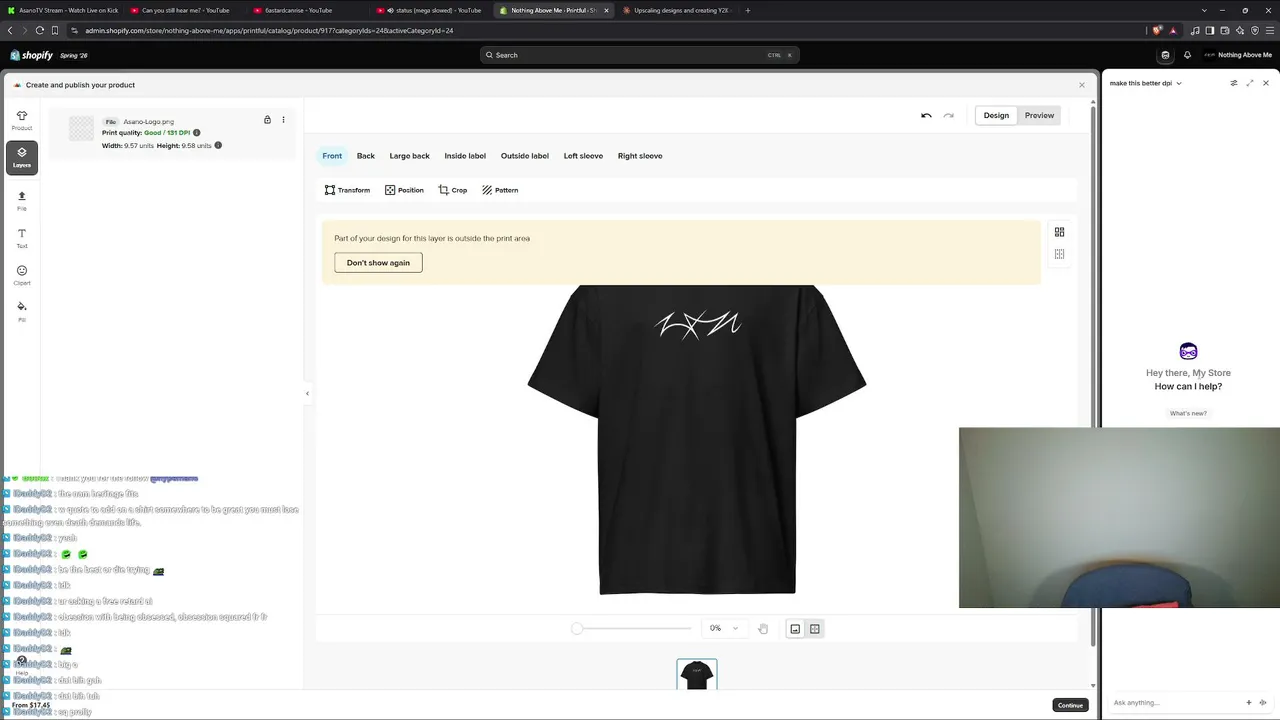This screenshot has height=720, width=1280.
Task: Open the Crop tool
Action: tap(453, 190)
